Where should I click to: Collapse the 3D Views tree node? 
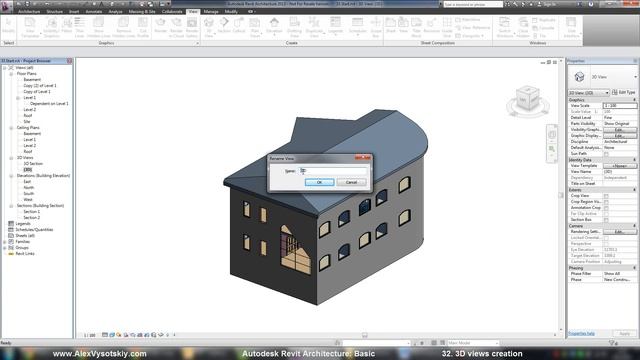pos(11,158)
